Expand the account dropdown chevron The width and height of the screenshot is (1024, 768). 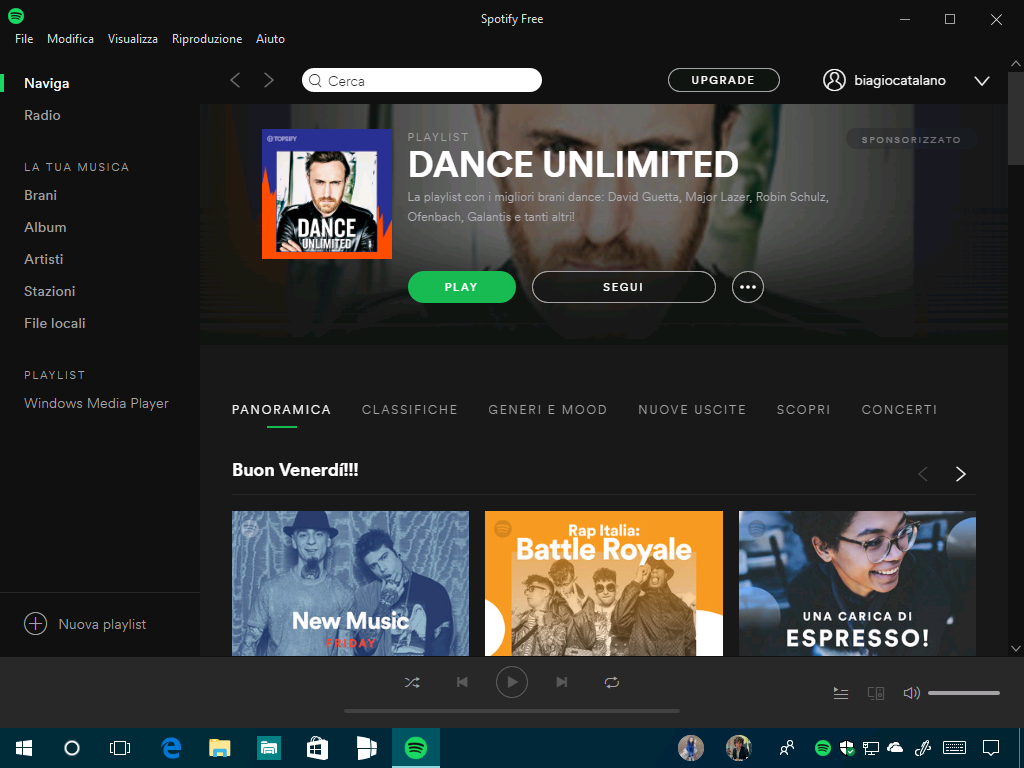tap(982, 81)
